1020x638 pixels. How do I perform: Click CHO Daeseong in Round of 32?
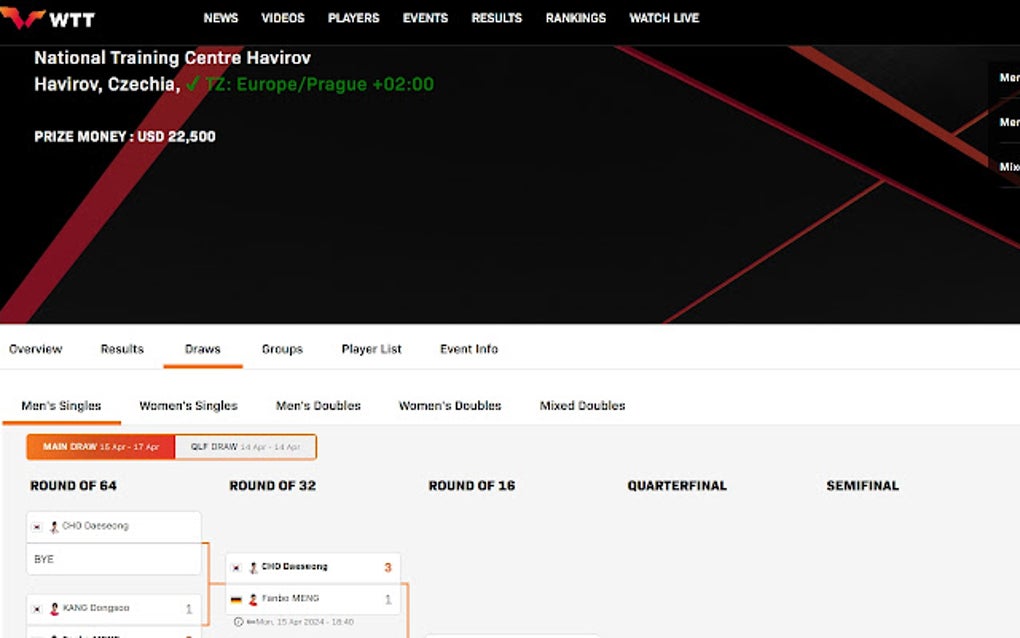click(x=295, y=566)
